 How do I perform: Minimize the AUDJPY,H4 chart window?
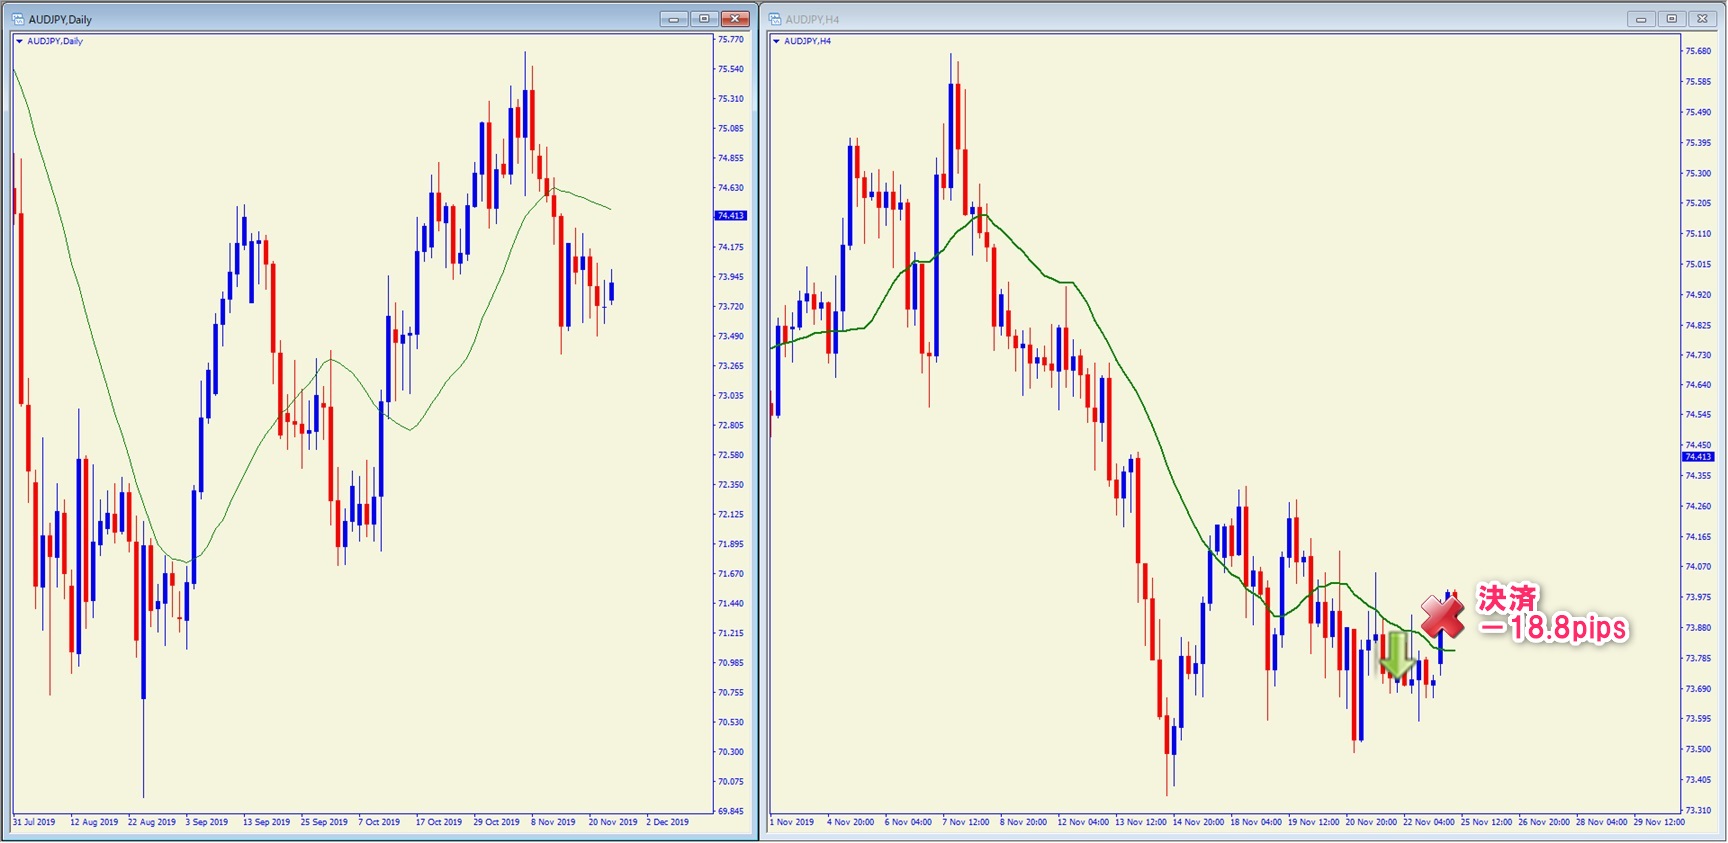tap(1641, 19)
